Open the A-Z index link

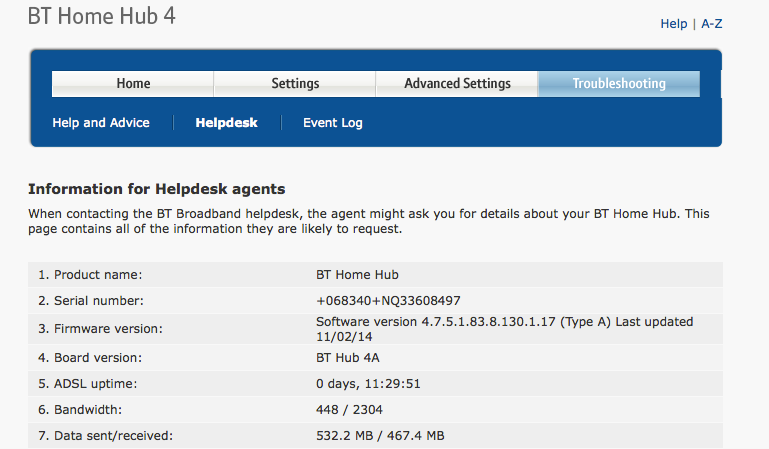(x=712, y=24)
